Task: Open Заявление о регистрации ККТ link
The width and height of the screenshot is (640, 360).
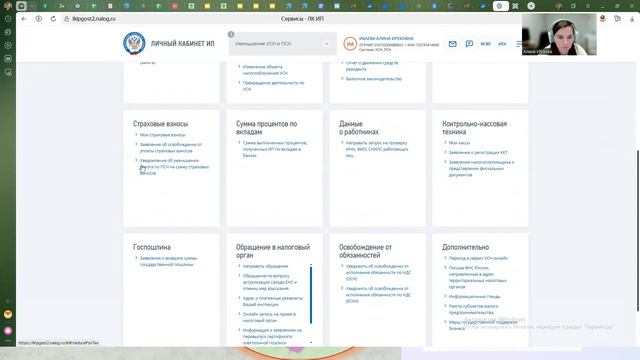Action: point(478,152)
